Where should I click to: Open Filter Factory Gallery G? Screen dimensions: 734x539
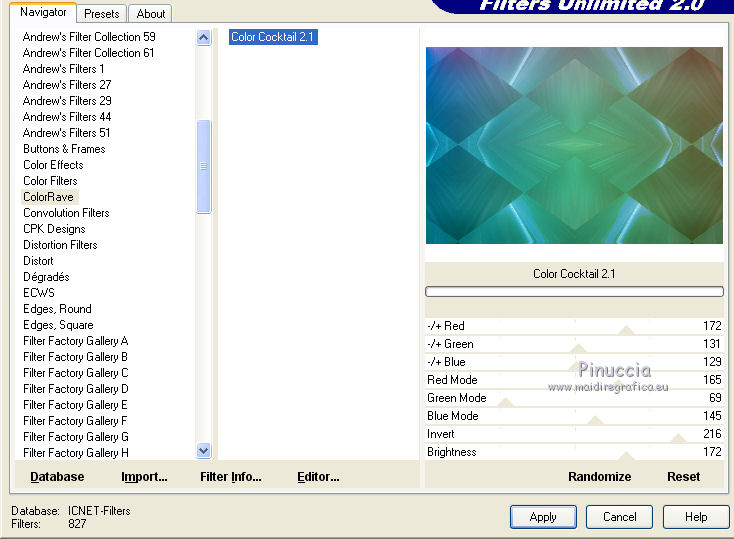pyautogui.click(x=75, y=437)
